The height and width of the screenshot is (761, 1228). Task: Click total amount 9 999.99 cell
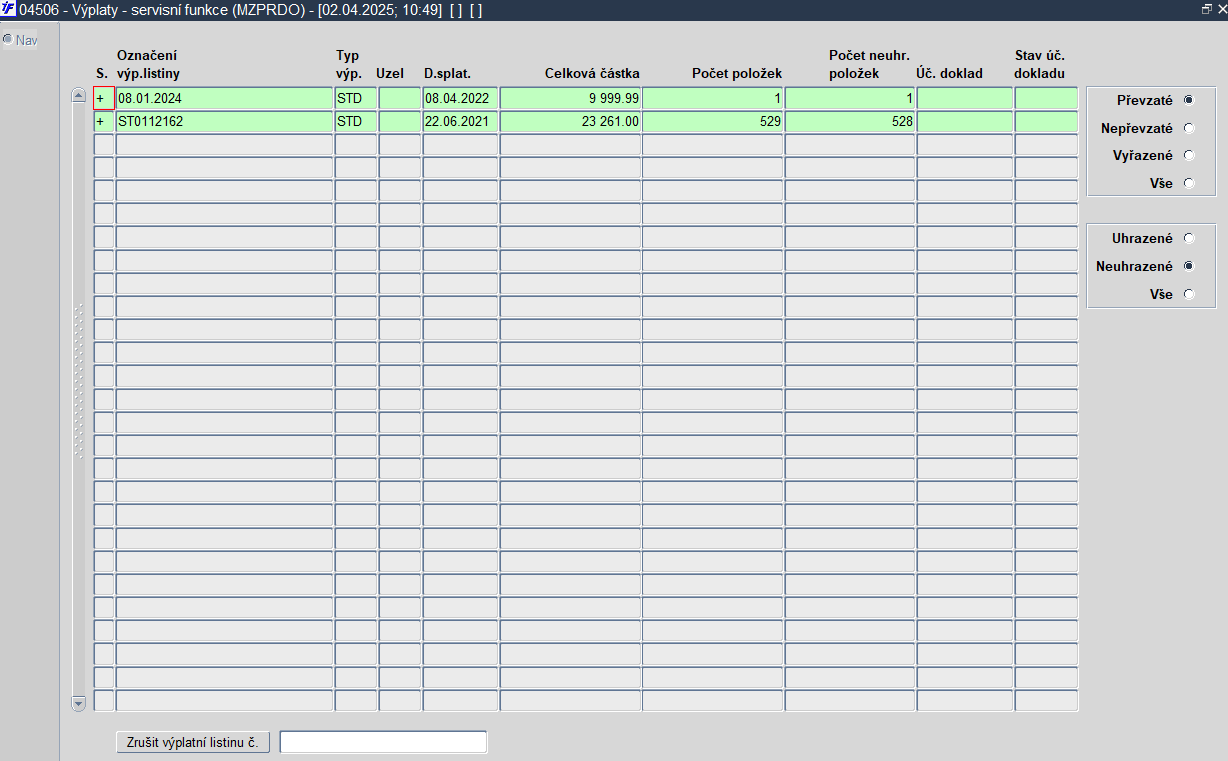click(x=570, y=98)
